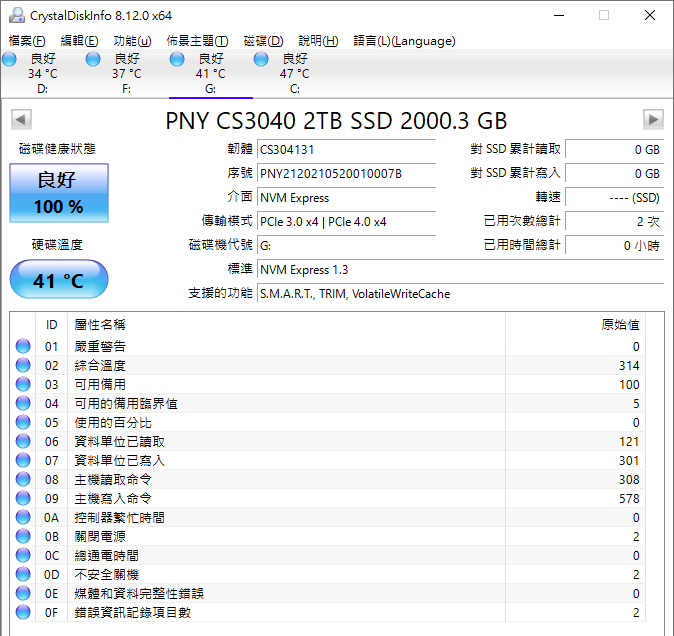Viewport: 674px width, 636px height.
Task: Switch to drive D: 34 °C tab
Action: point(43,73)
